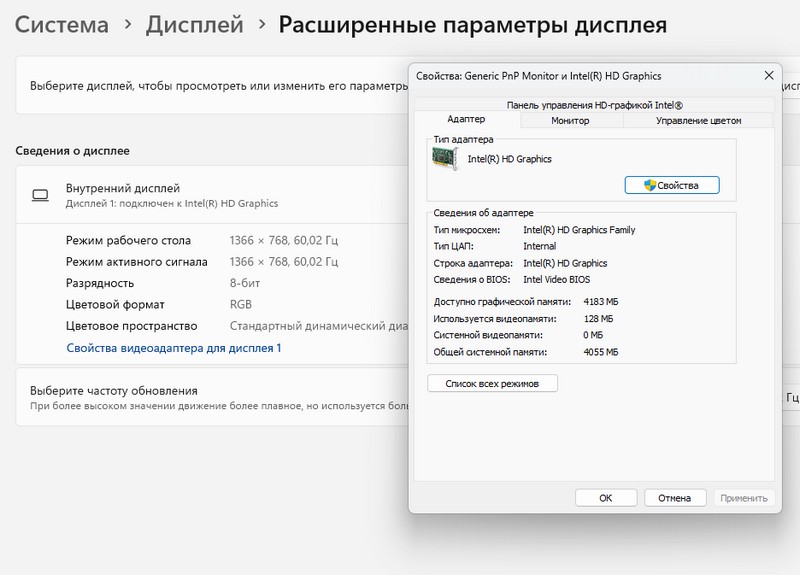Open Свойства видеоадаптера для дисплея 1 link

(x=174, y=348)
